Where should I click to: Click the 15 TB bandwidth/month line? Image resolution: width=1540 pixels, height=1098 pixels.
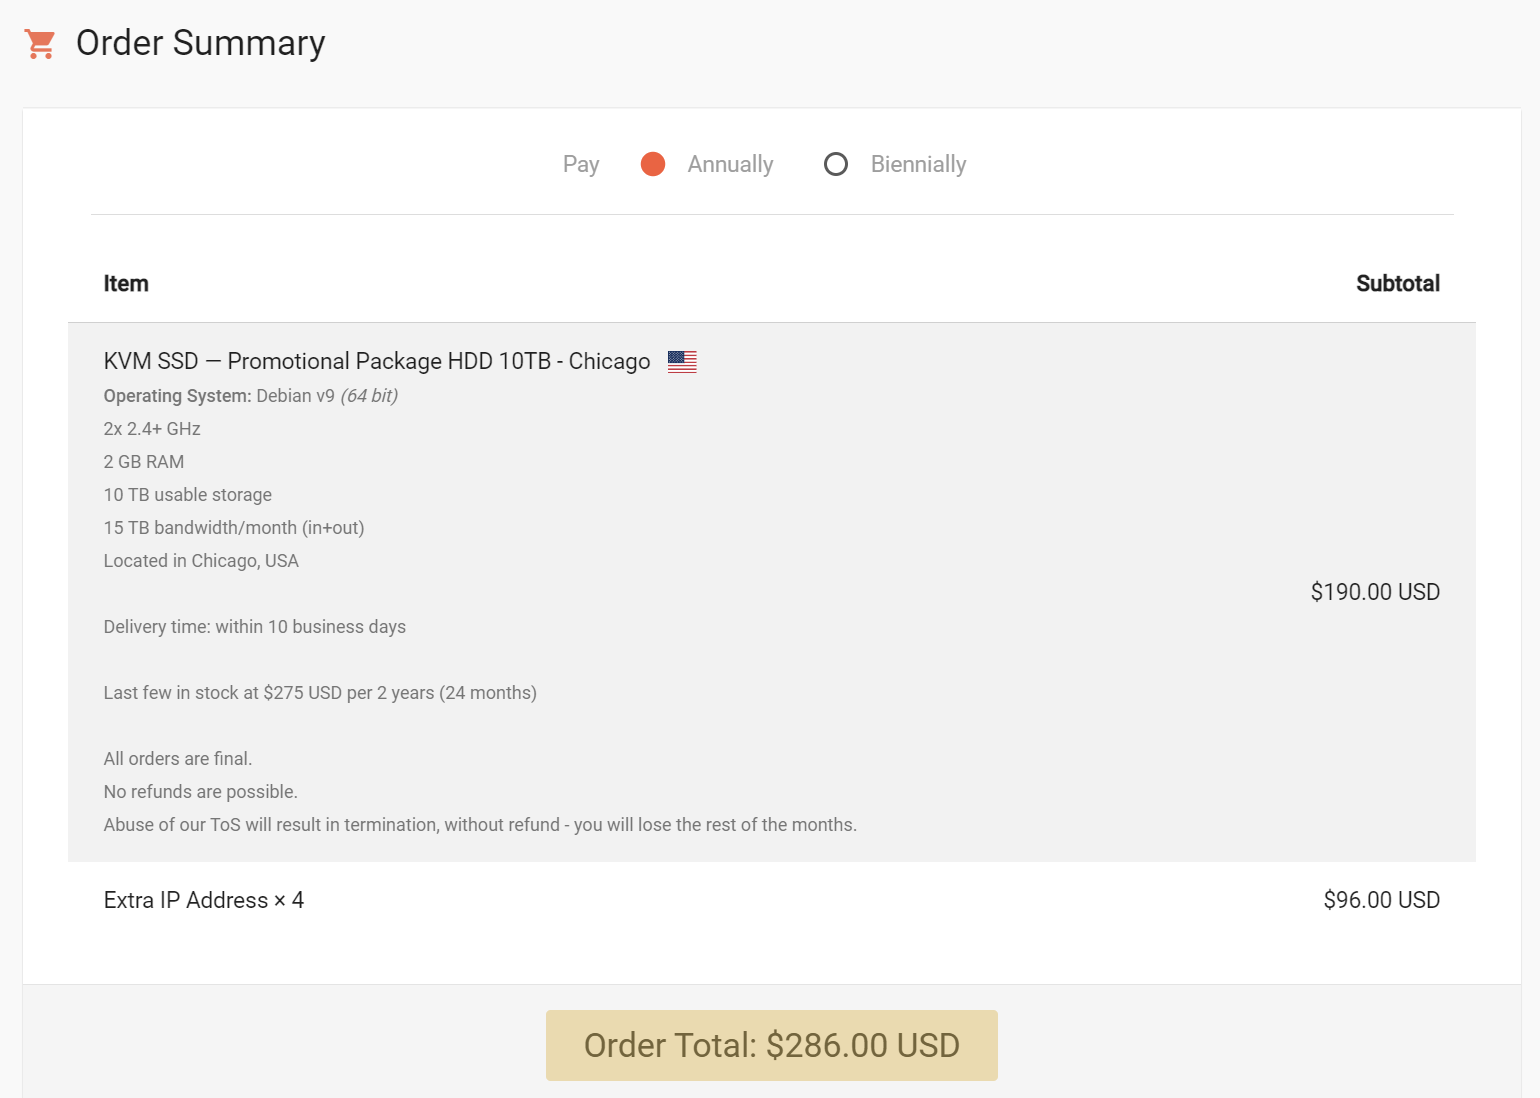point(234,528)
